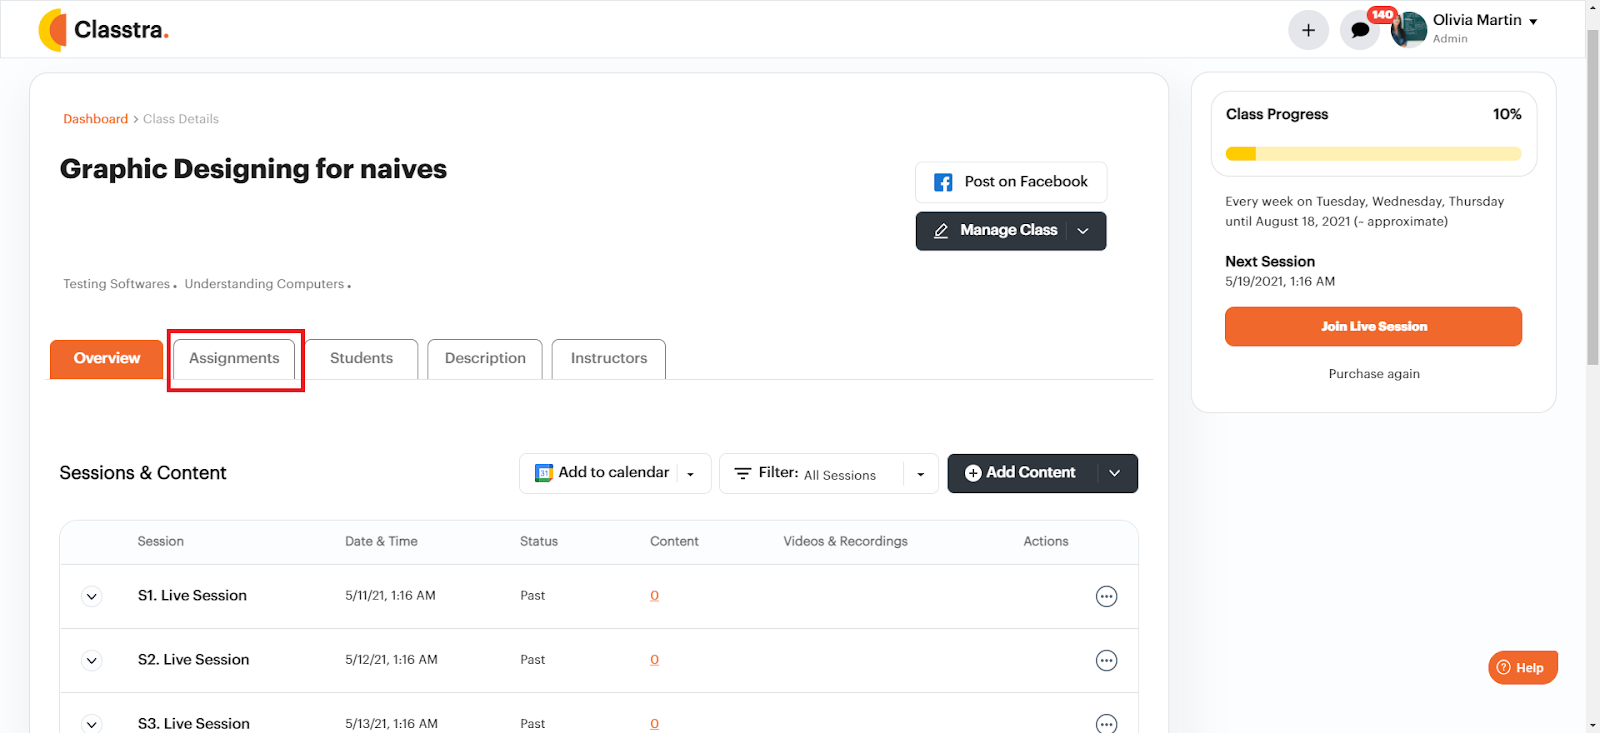Screen dimensions: 1600x733
Task: Click content count link for S2 session
Action: (x=655, y=660)
